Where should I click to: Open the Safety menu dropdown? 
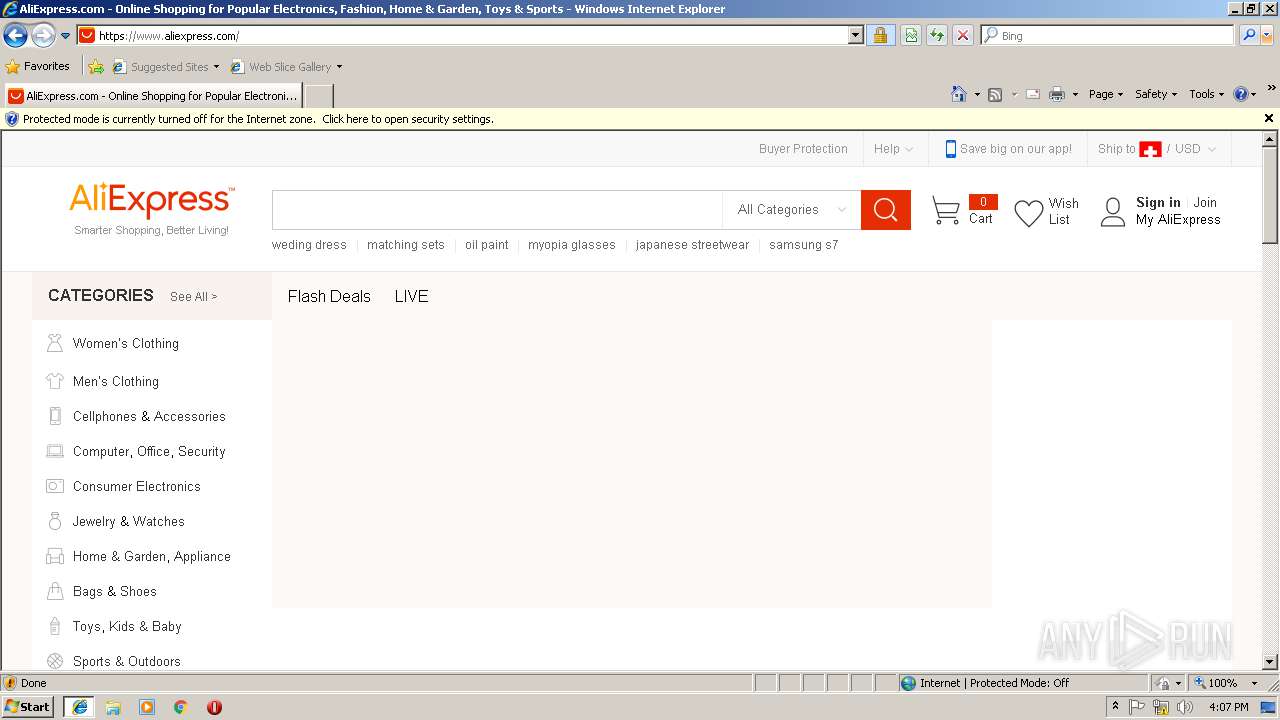pyautogui.click(x=1156, y=94)
